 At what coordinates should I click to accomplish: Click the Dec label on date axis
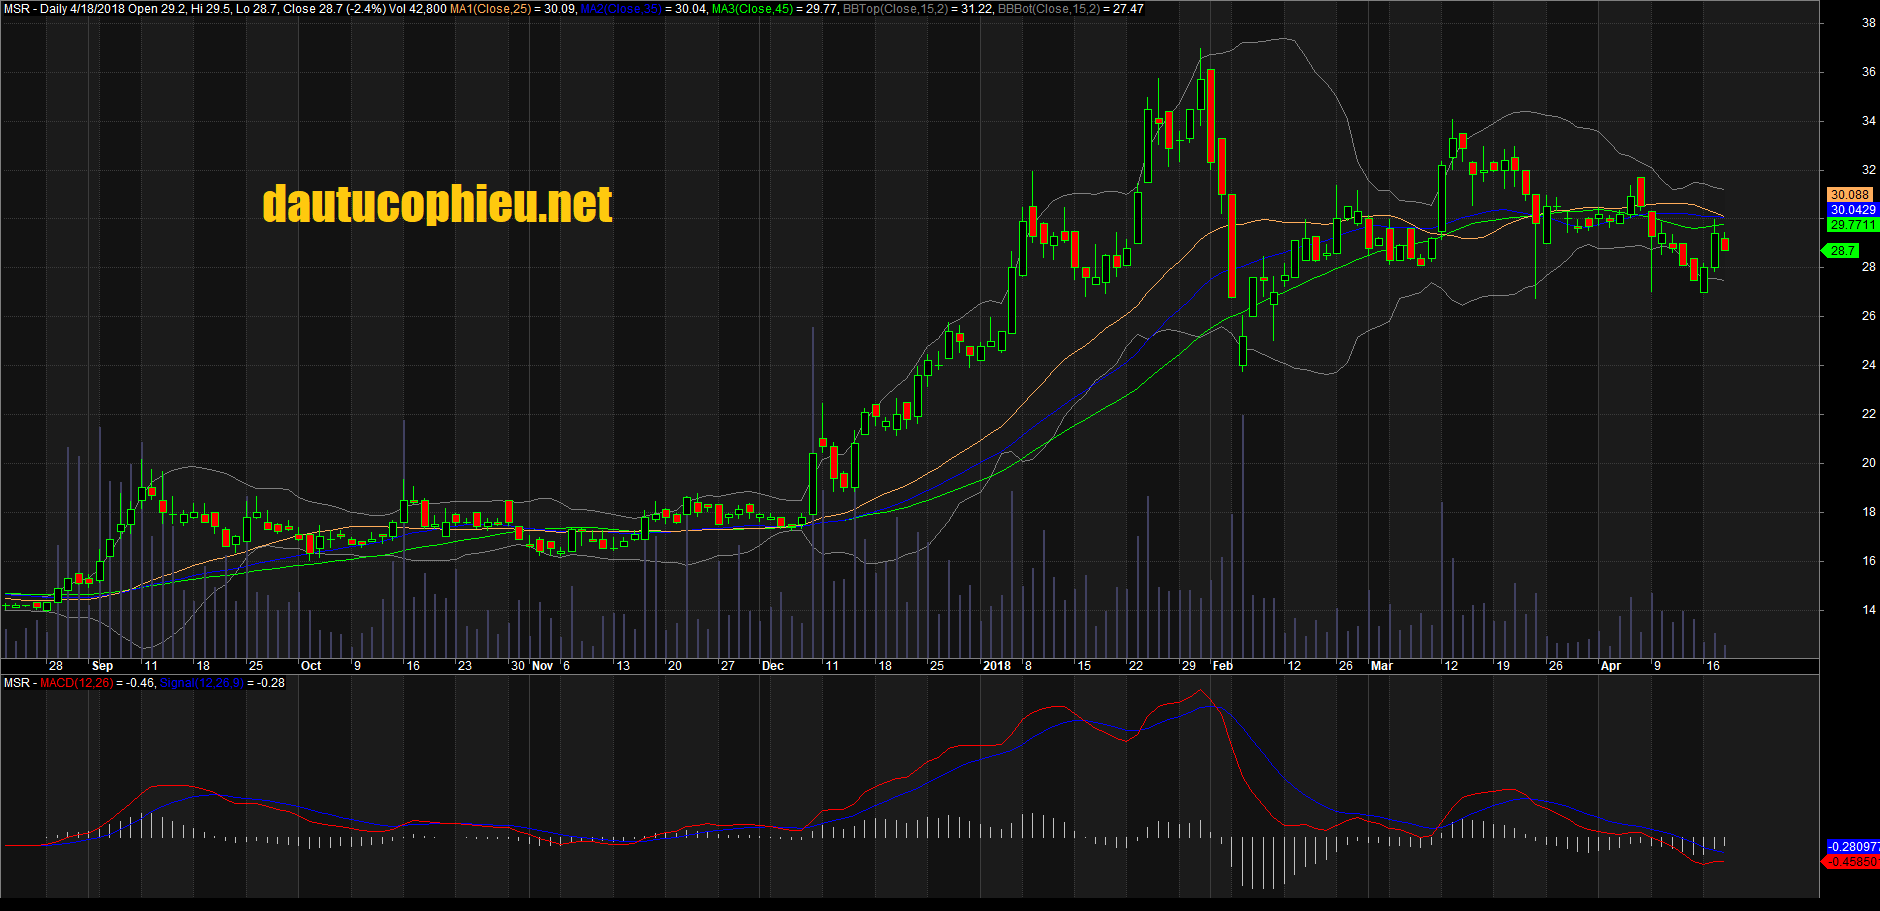click(x=773, y=666)
